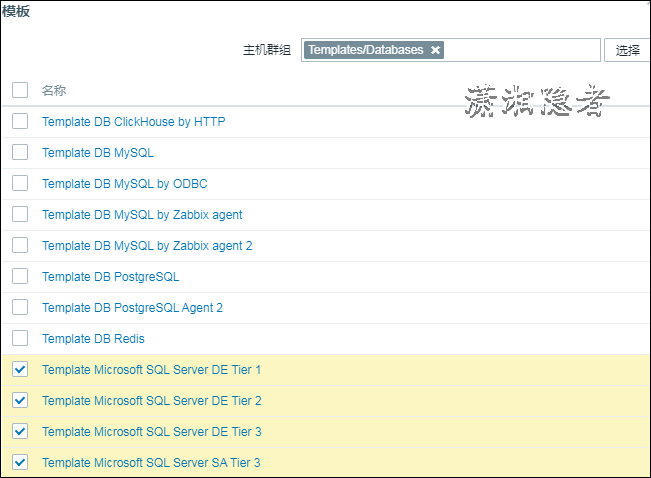651x478 pixels.
Task: Check the box for Template DB MySQL
Action: (x=20, y=152)
